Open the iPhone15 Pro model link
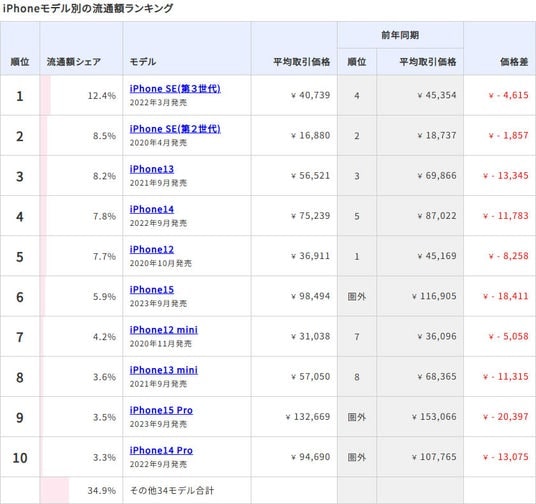Image resolution: width=536 pixels, height=504 pixels. [161, 410]
